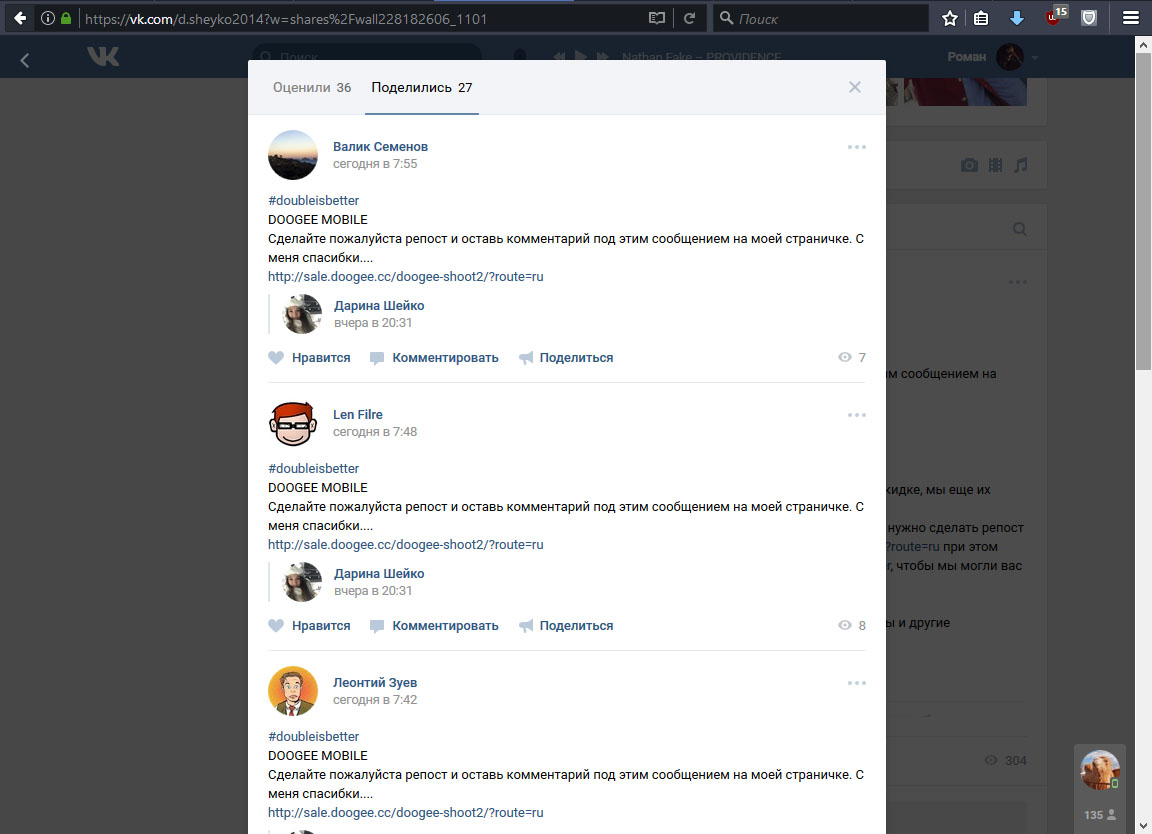The width and height of the screenshot is (1152, 834).
Task: Bookmark this page with the star icon
Action: point(949,18)
